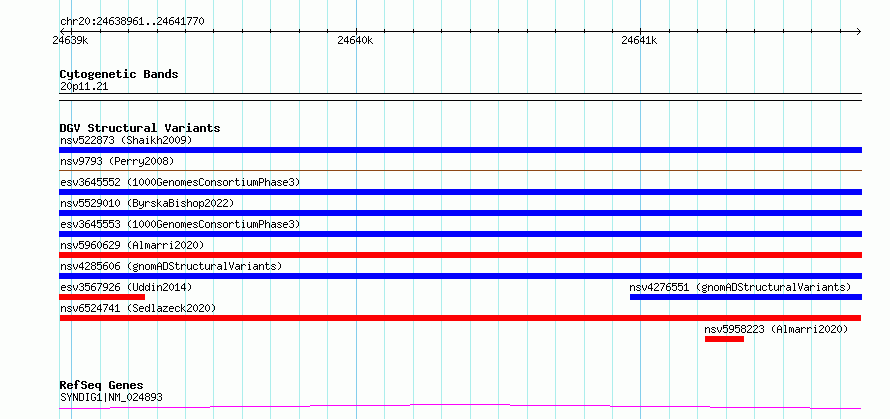Select the blue bar for nsv522873

[460, 150]
